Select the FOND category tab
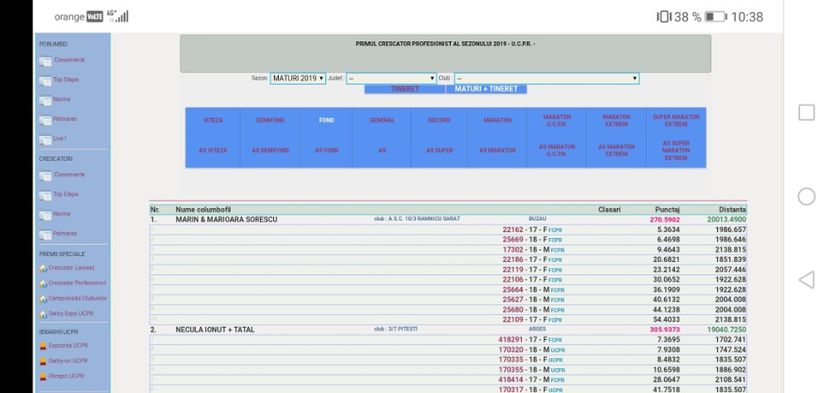 (327, 120)
